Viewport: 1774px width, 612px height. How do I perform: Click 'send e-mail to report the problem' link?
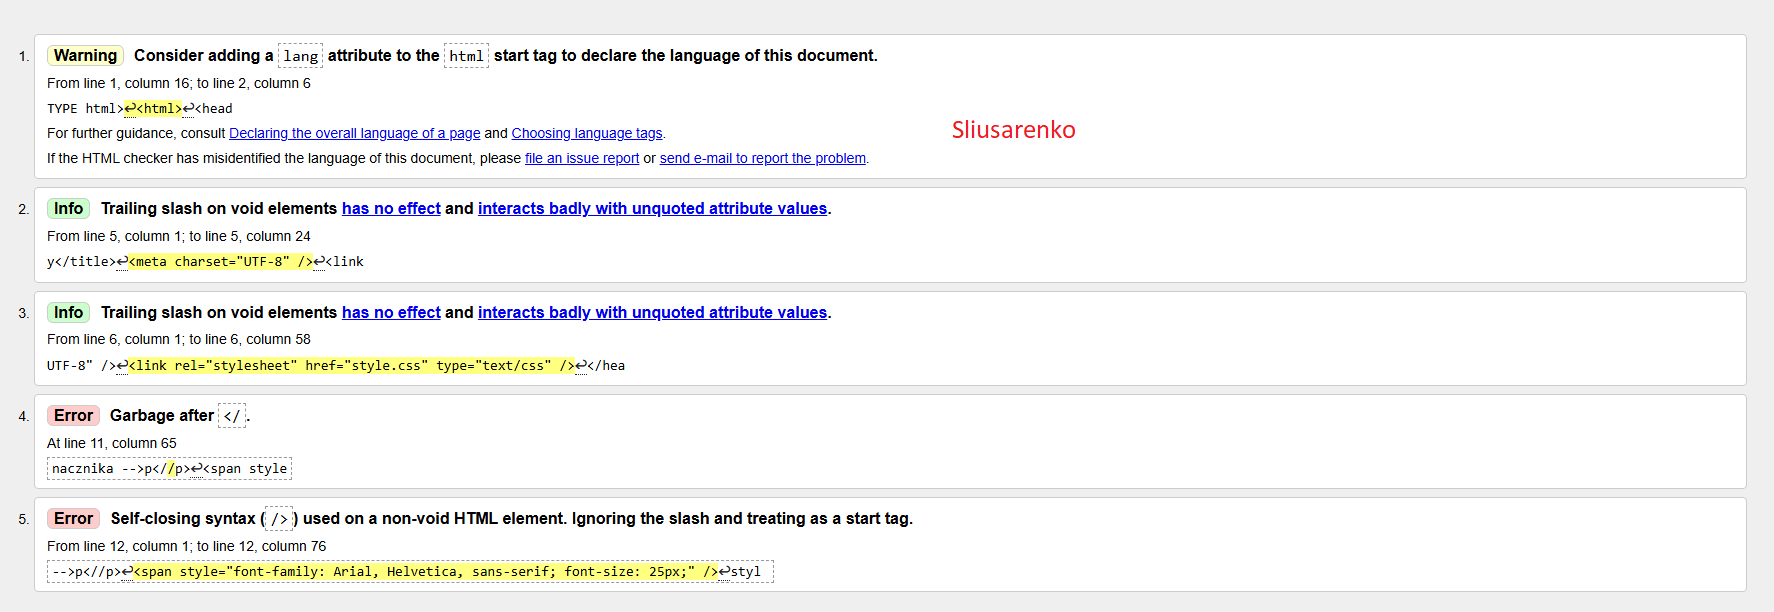pos(762,158)
